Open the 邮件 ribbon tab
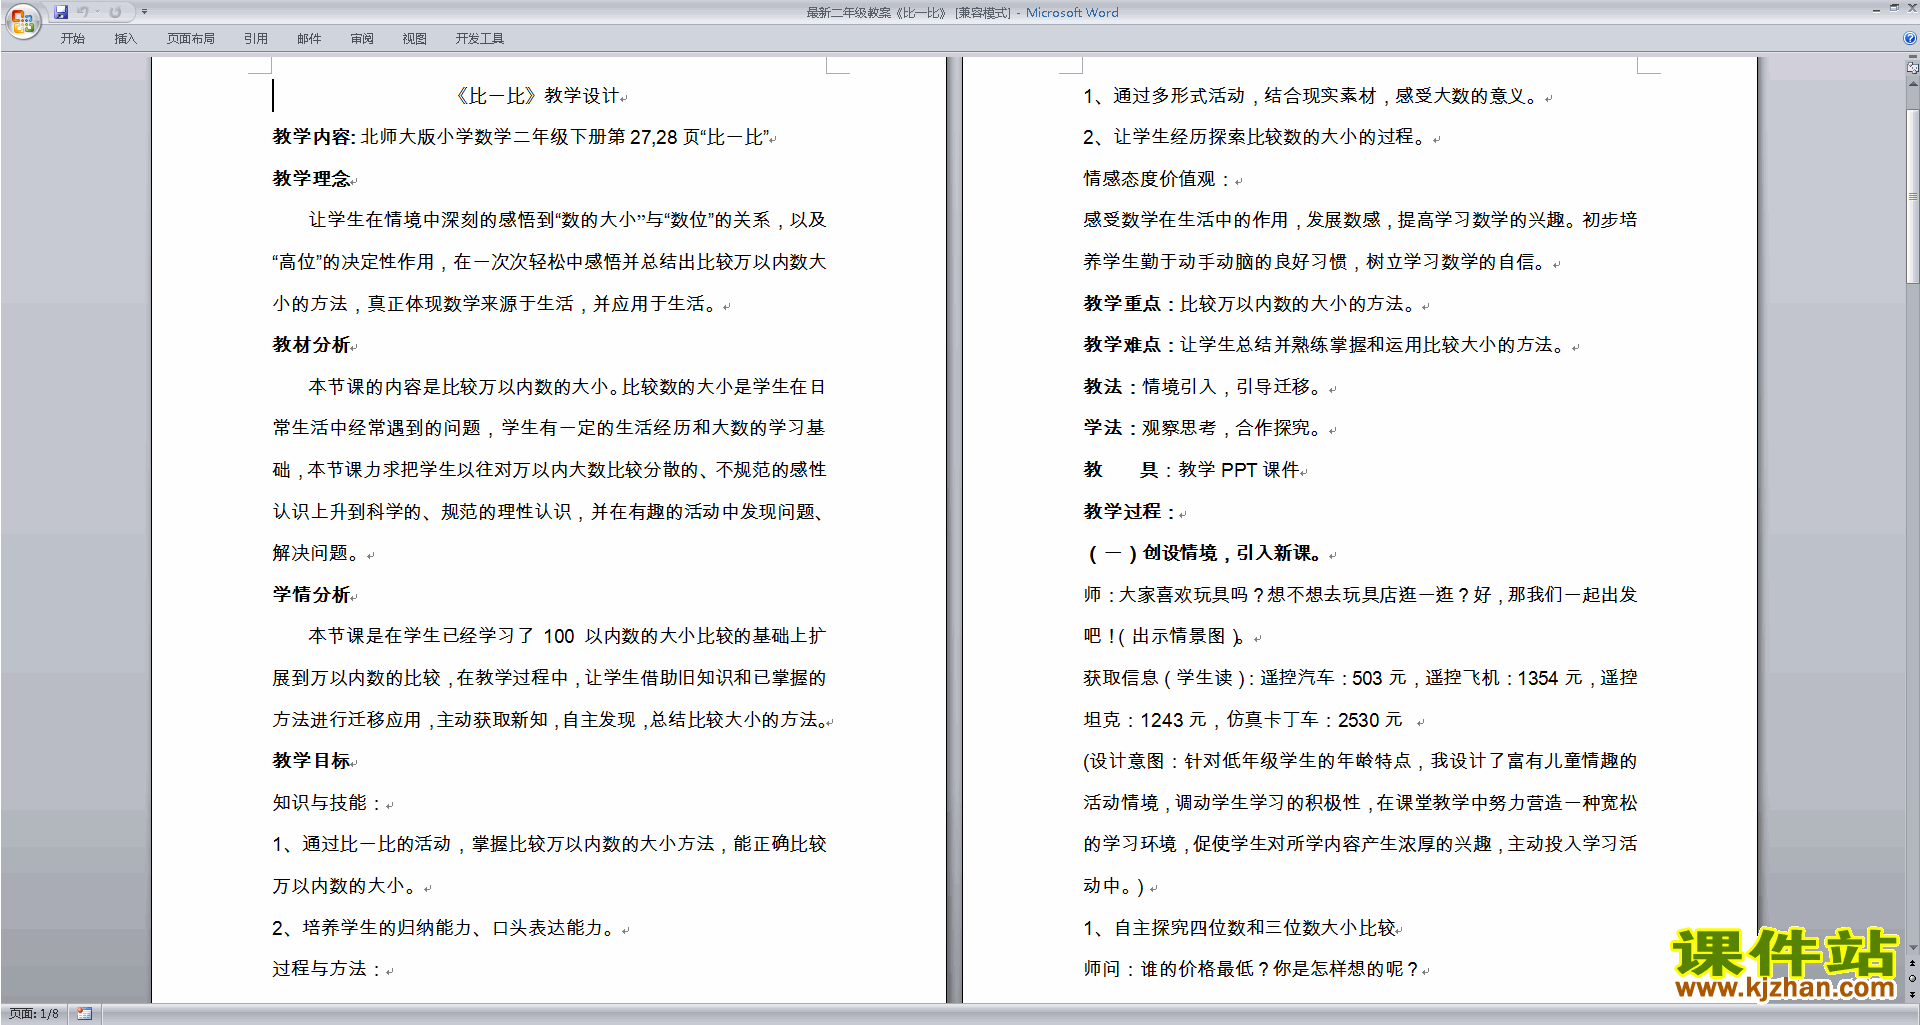Image resolution: width=1920 pixels, height=1025 pixels. 309,39
